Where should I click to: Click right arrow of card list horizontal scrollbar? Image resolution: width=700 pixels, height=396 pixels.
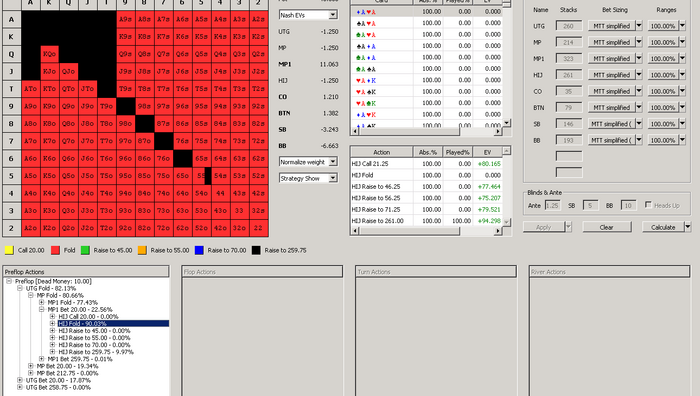pos(498,132)
